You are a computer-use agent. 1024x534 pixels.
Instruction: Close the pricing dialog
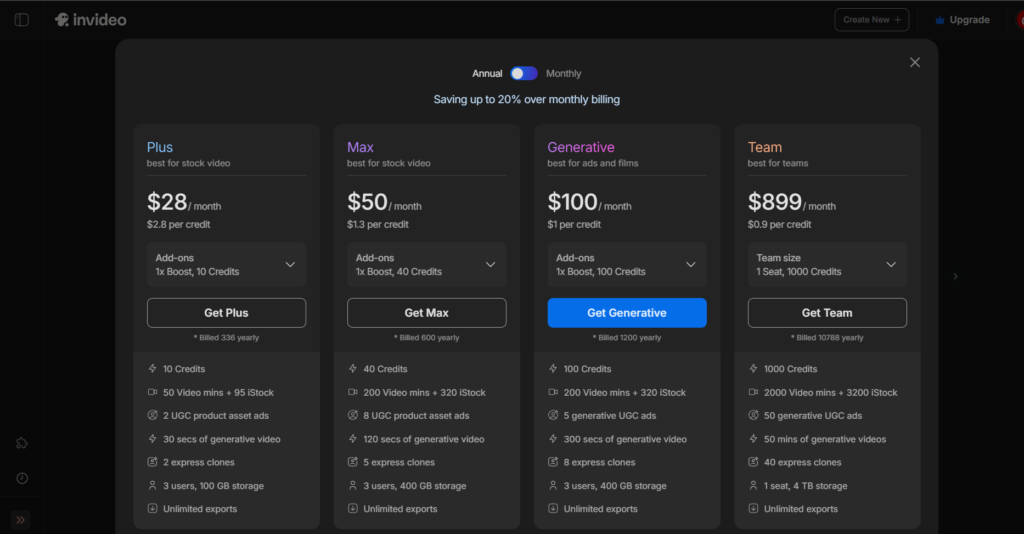pos(914,62)
